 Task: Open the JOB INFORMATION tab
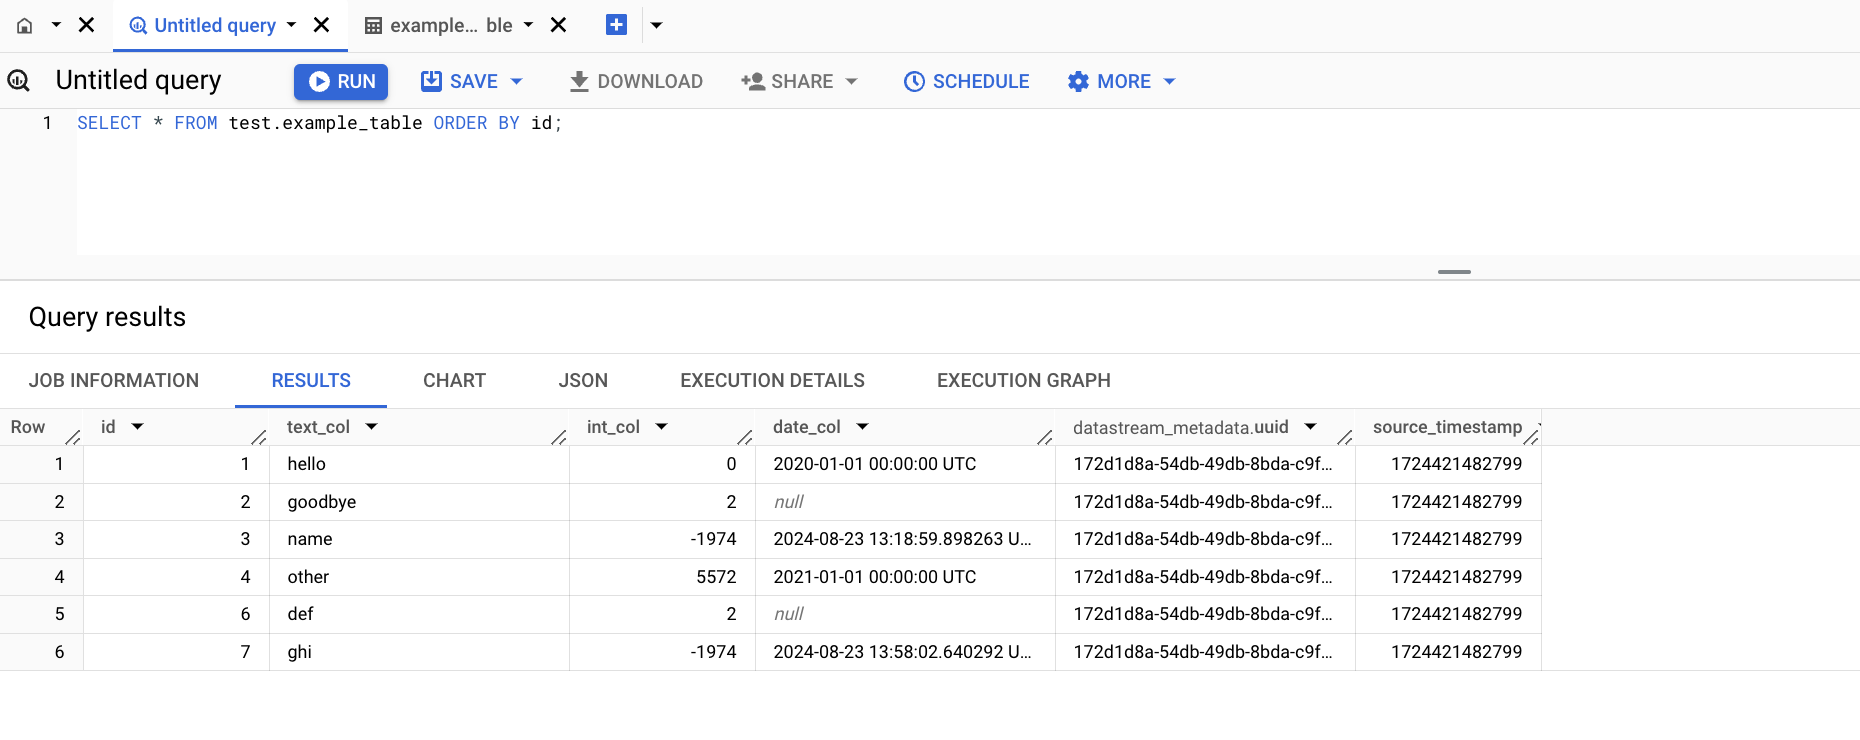coord(114,381)
